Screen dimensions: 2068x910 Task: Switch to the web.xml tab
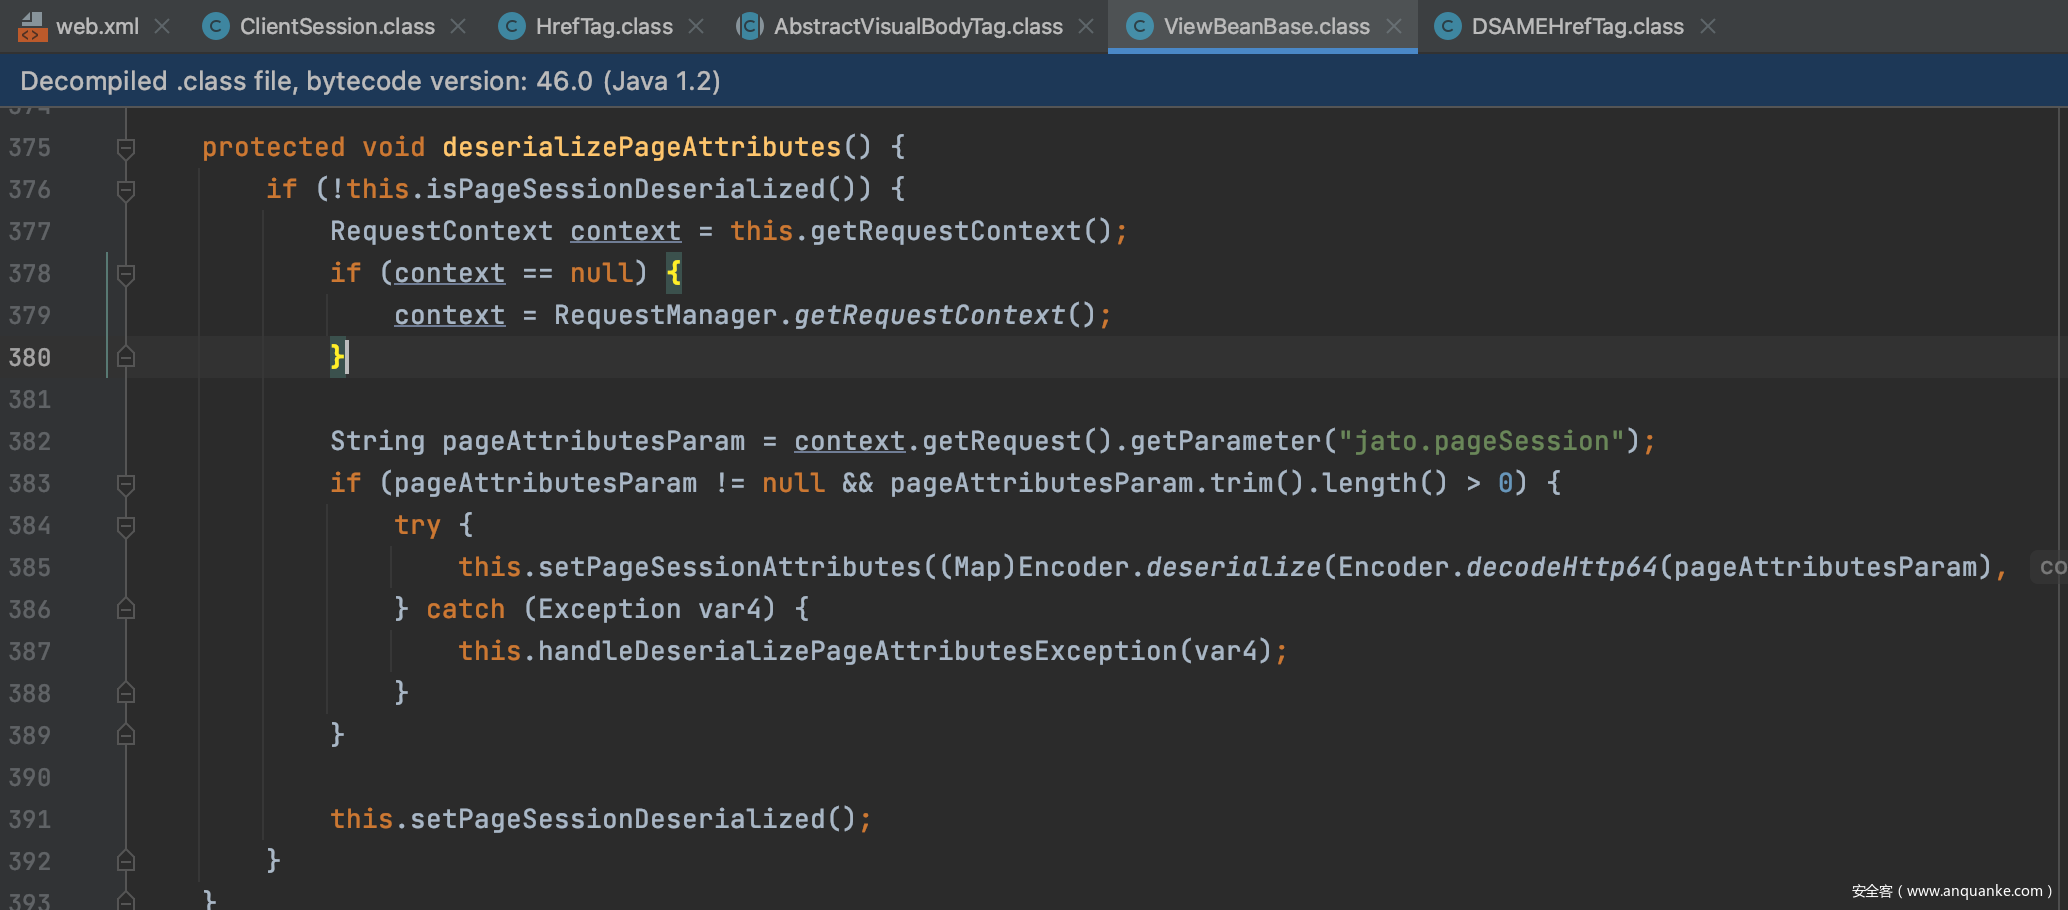tap(97, 27)
